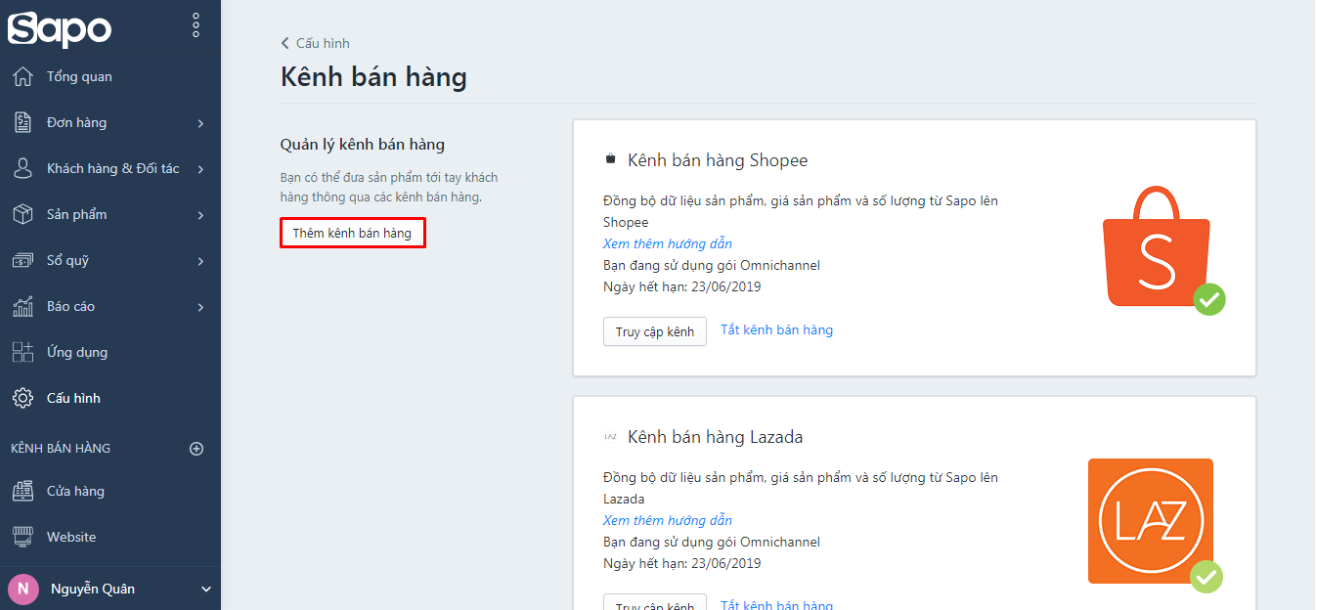Screen dimensions: 1317x610
Task: Add a sales channel with the plus icon
Action: click(197, 449)
